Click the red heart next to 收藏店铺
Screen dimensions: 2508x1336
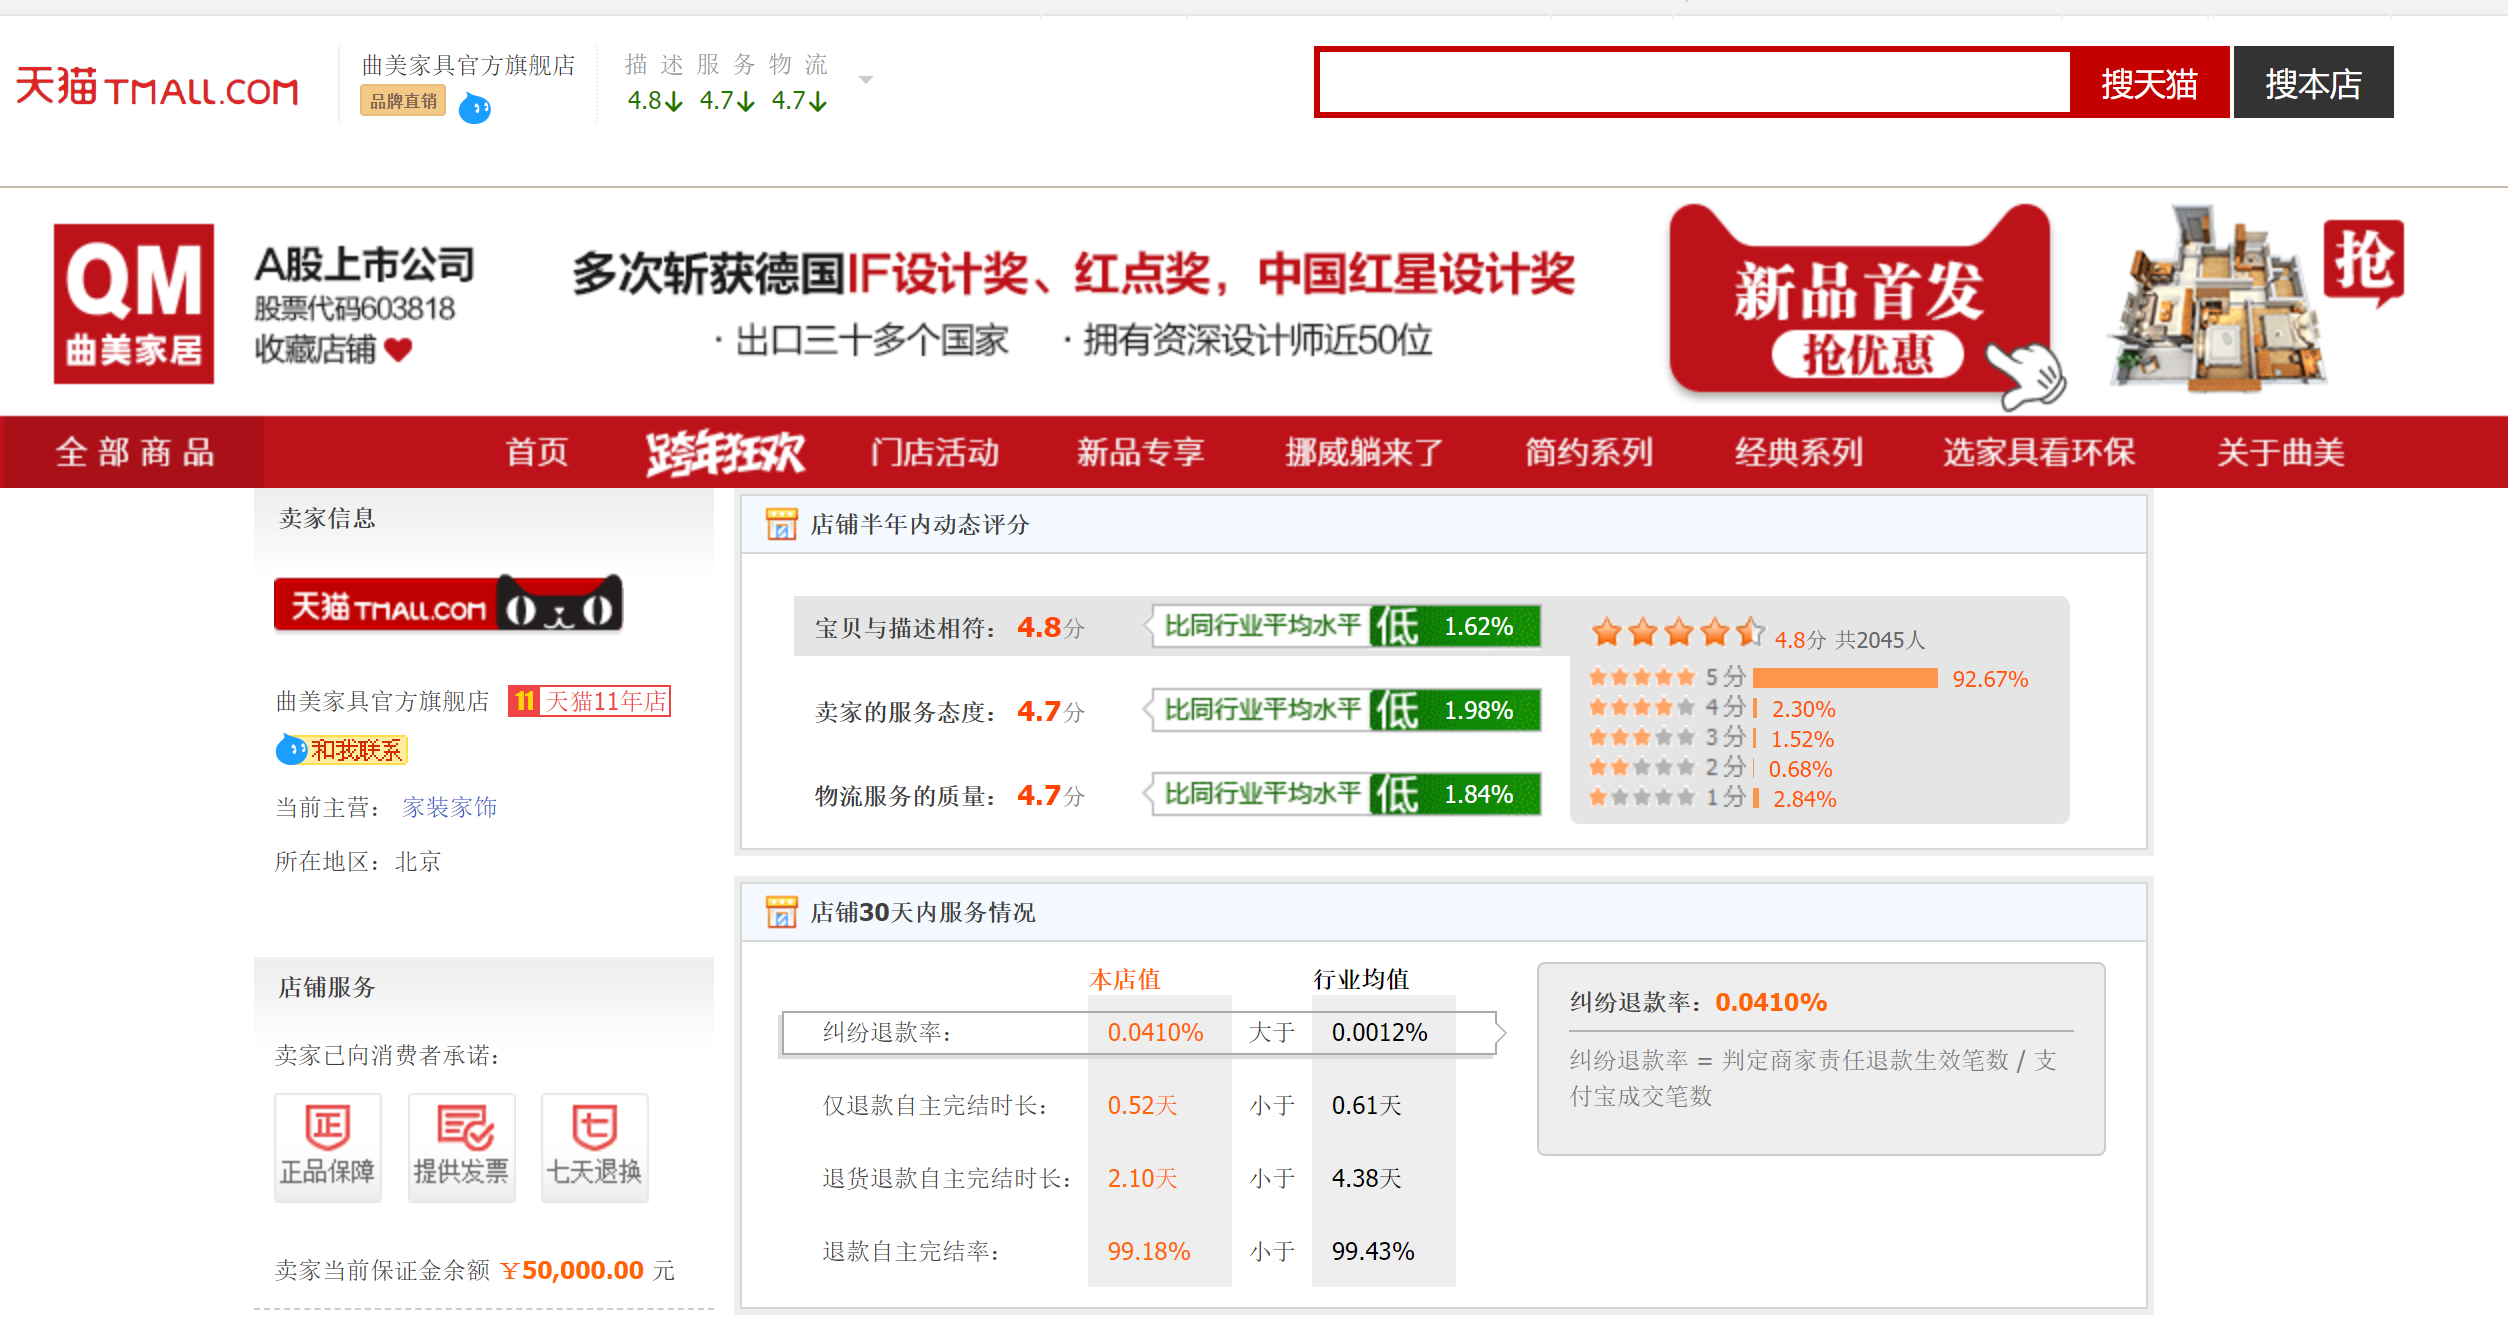[x=398, y=350]
